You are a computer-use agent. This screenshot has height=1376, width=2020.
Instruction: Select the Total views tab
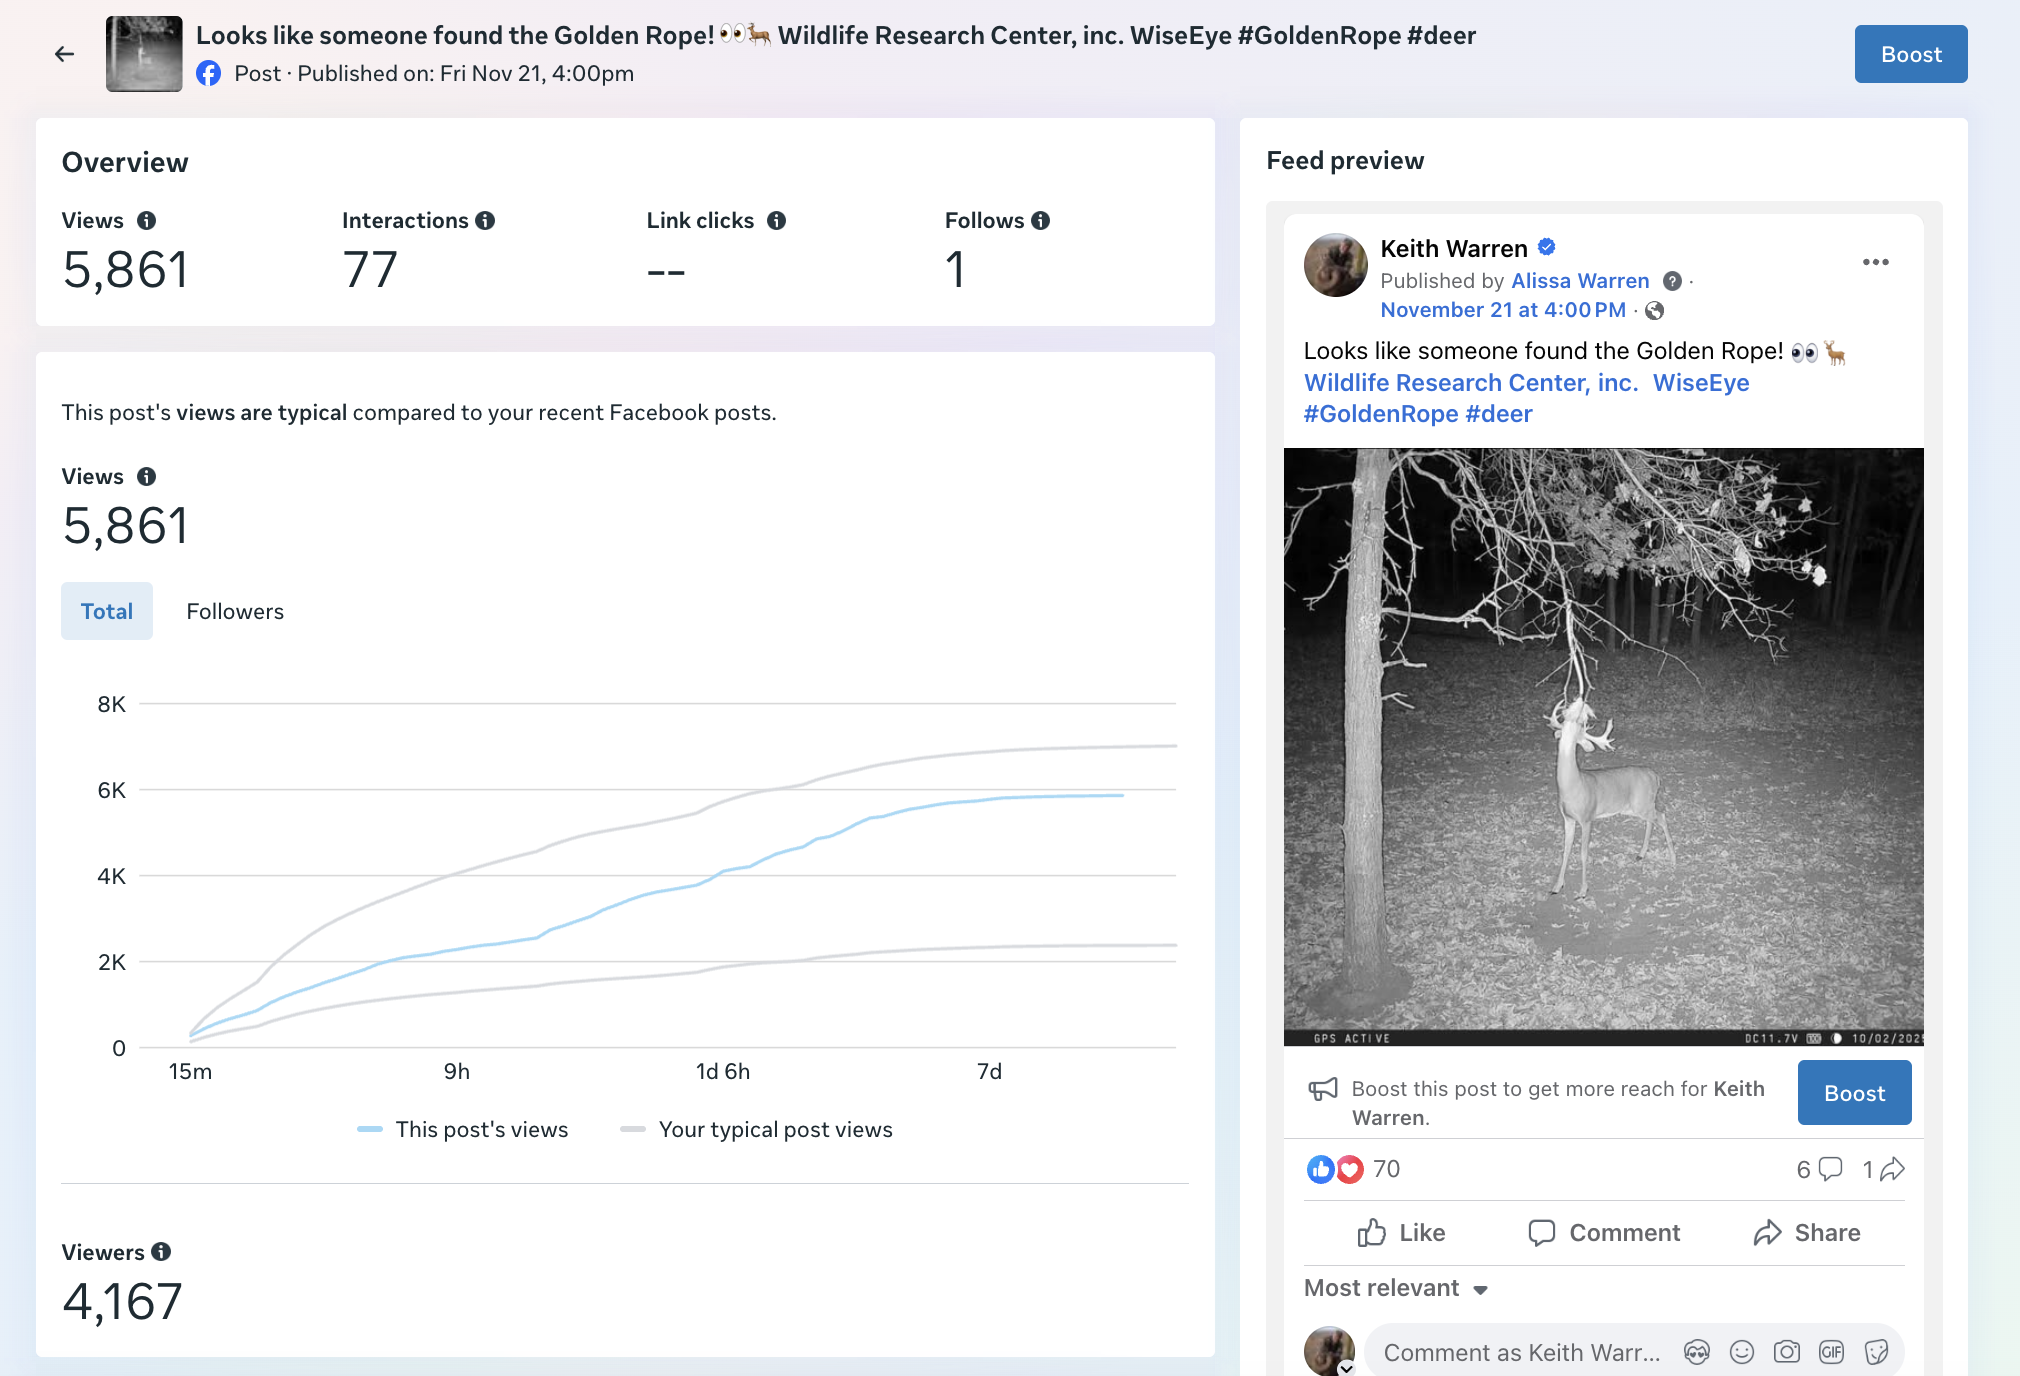107,611
